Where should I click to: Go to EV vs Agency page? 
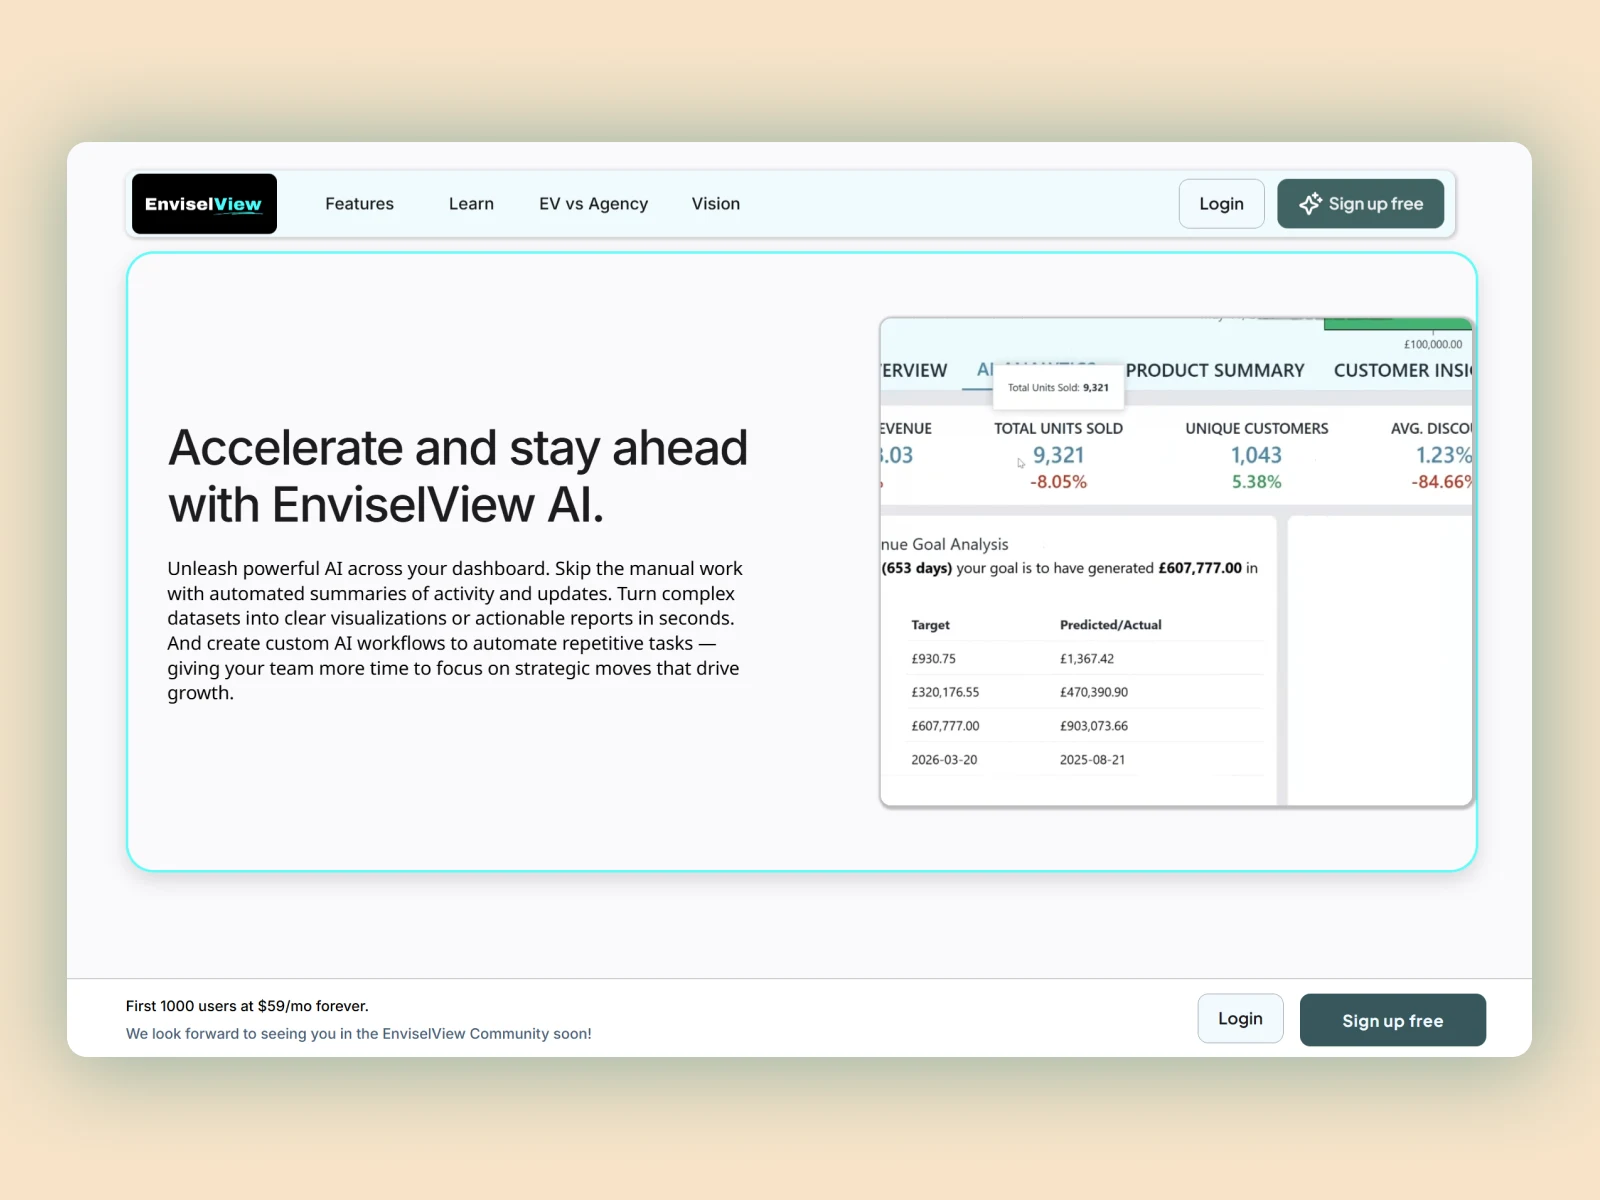tap(593, 204)
